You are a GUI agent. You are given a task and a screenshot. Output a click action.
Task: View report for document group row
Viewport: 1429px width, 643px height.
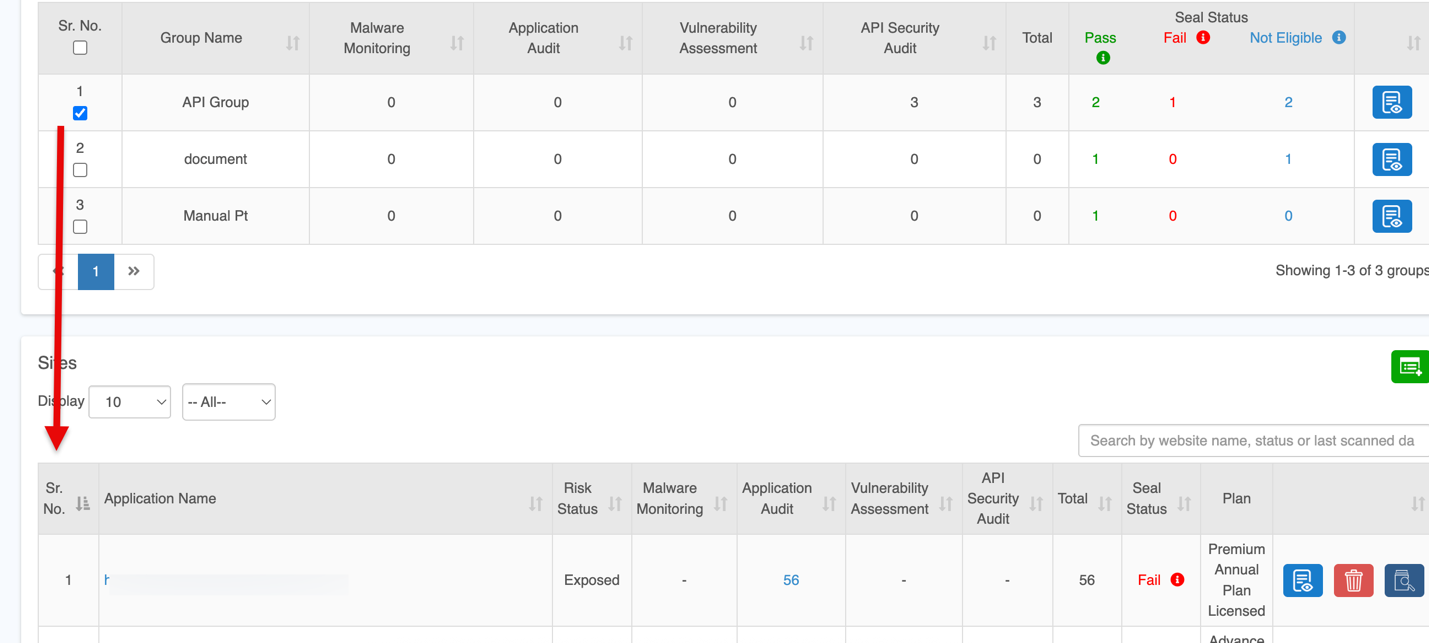click(1391, 159)
